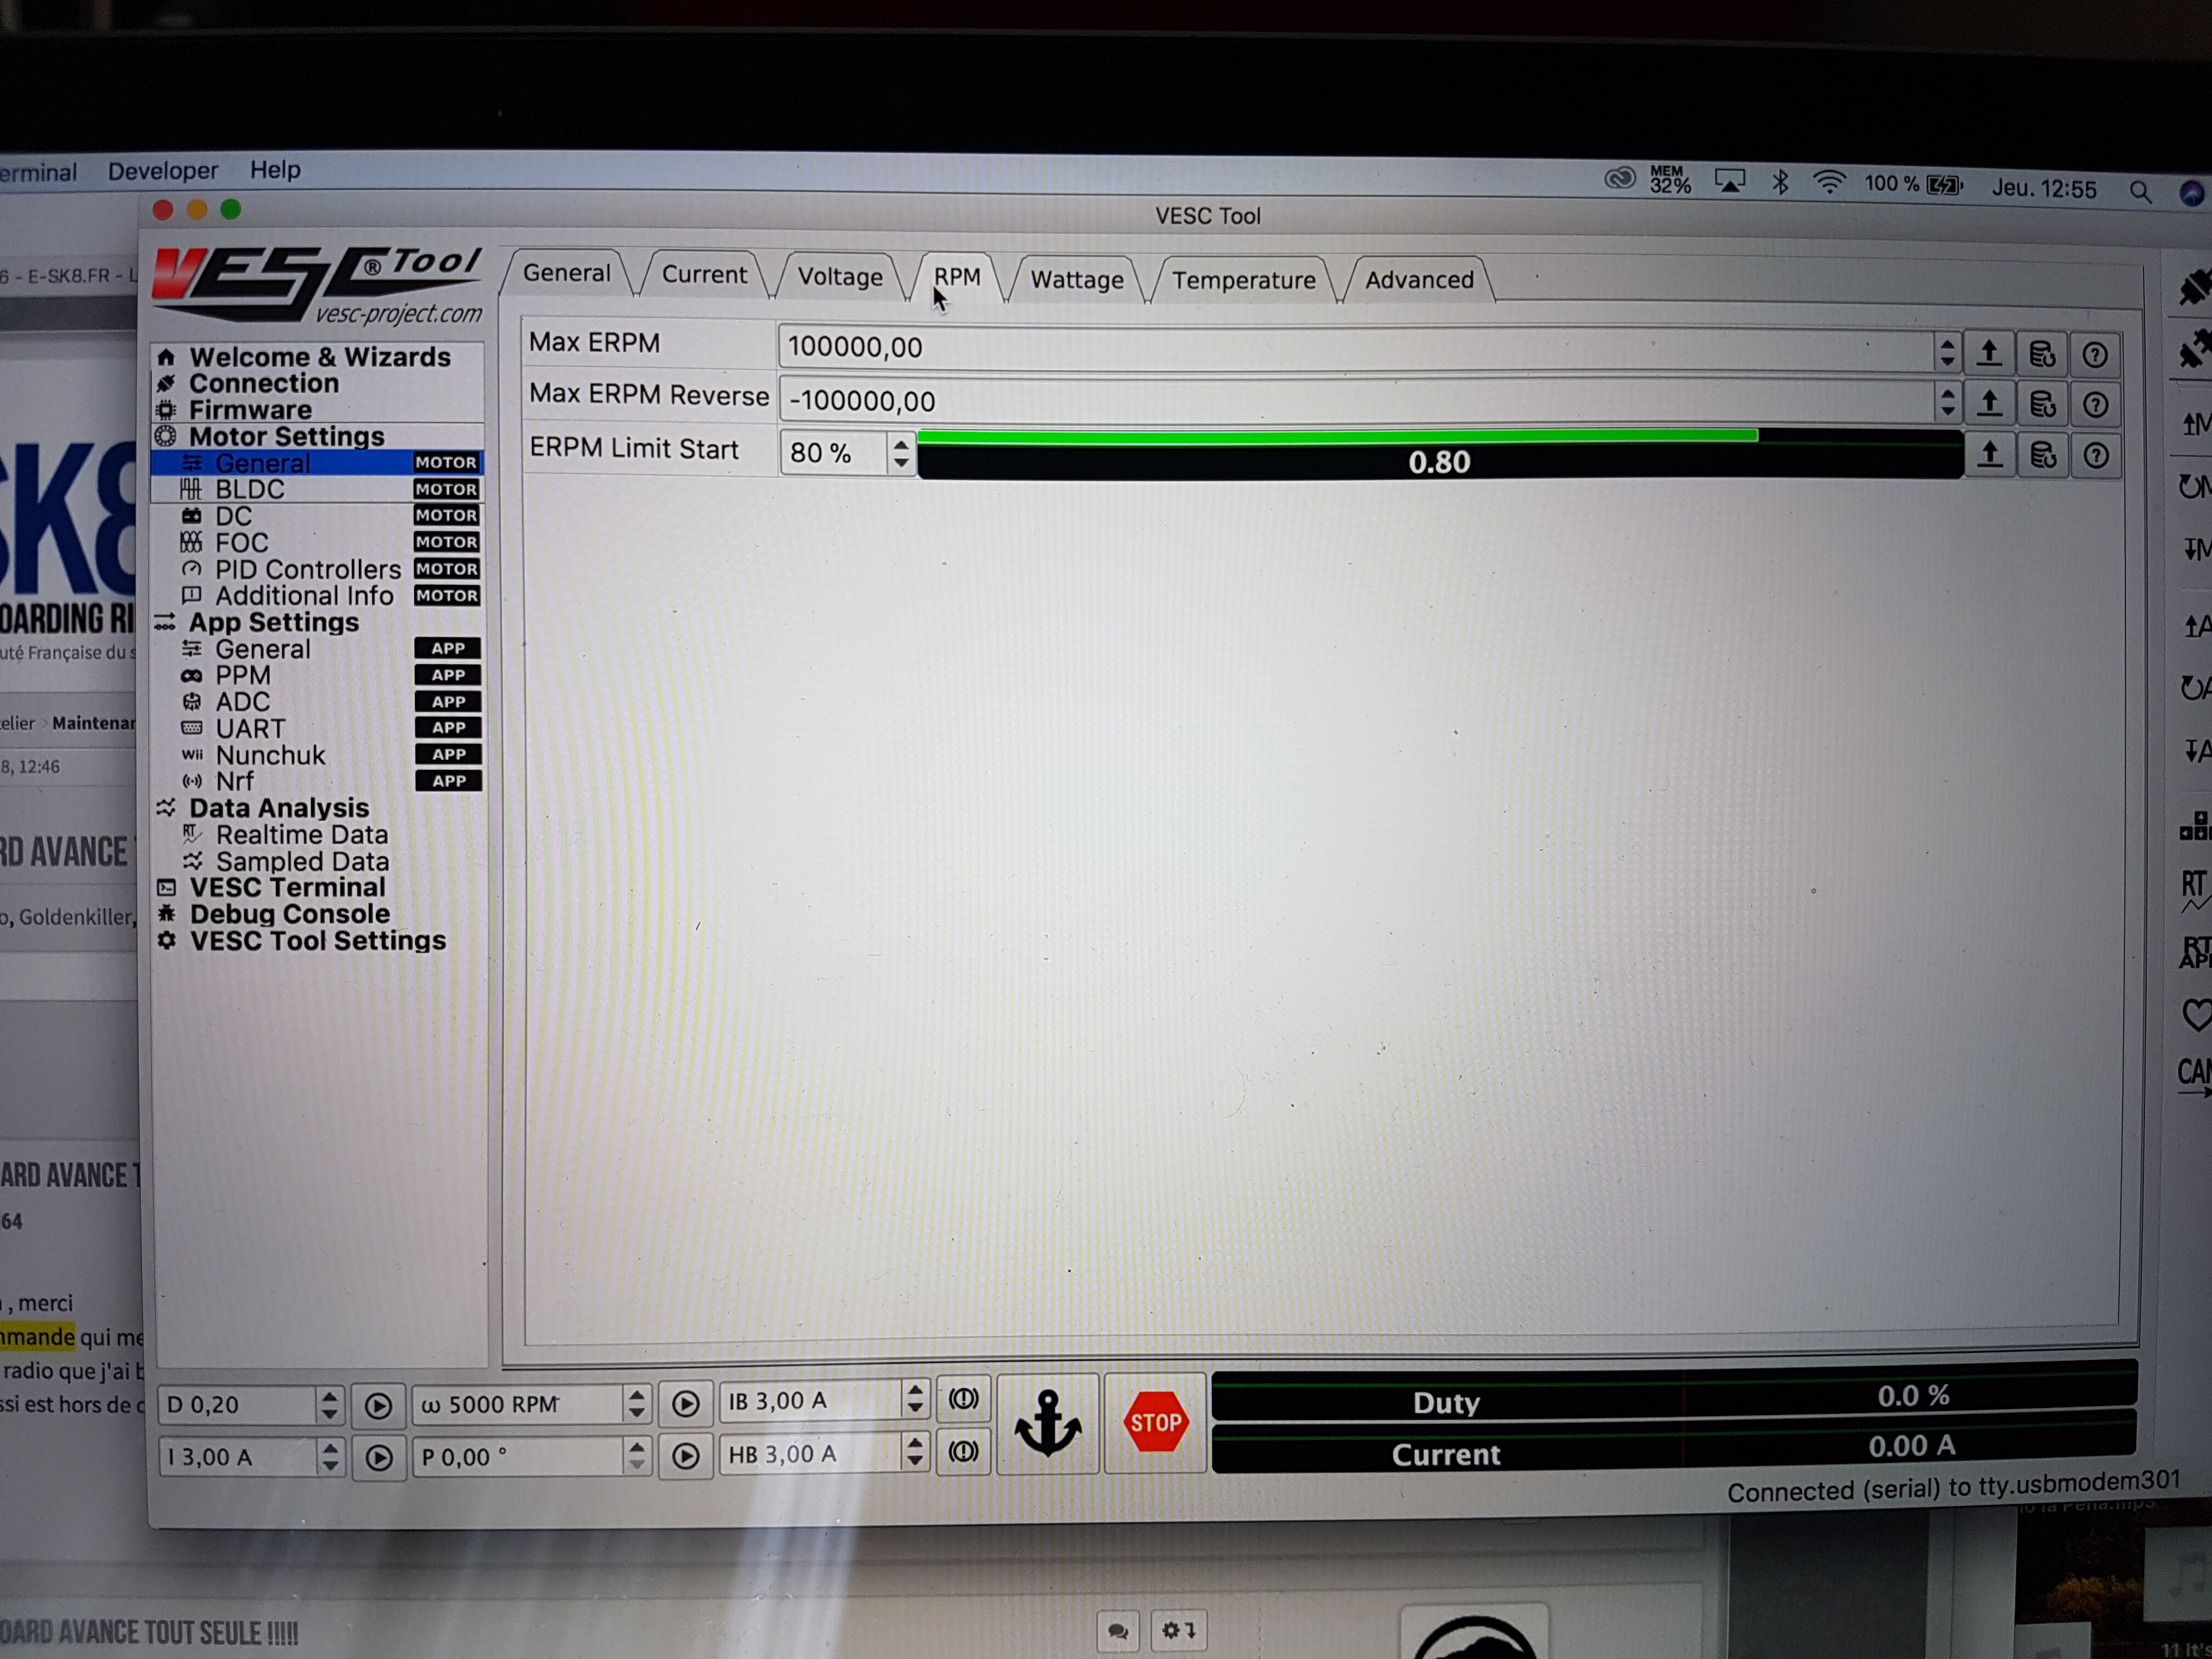Image resolution: width=2212 pixels, height=1659 pixels.
Task: Open UART app settings
Action: click(x=317, y=729)
